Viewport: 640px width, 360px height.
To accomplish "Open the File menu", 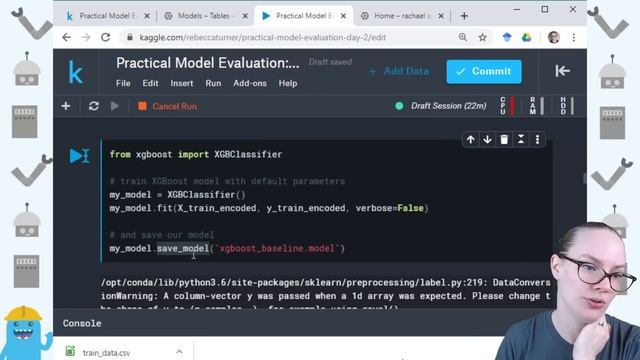I will point(123,83).
